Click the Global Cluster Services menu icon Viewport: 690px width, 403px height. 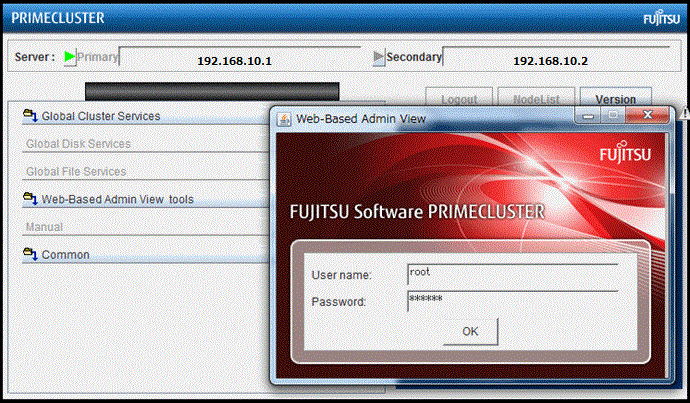tap(30, 116)
